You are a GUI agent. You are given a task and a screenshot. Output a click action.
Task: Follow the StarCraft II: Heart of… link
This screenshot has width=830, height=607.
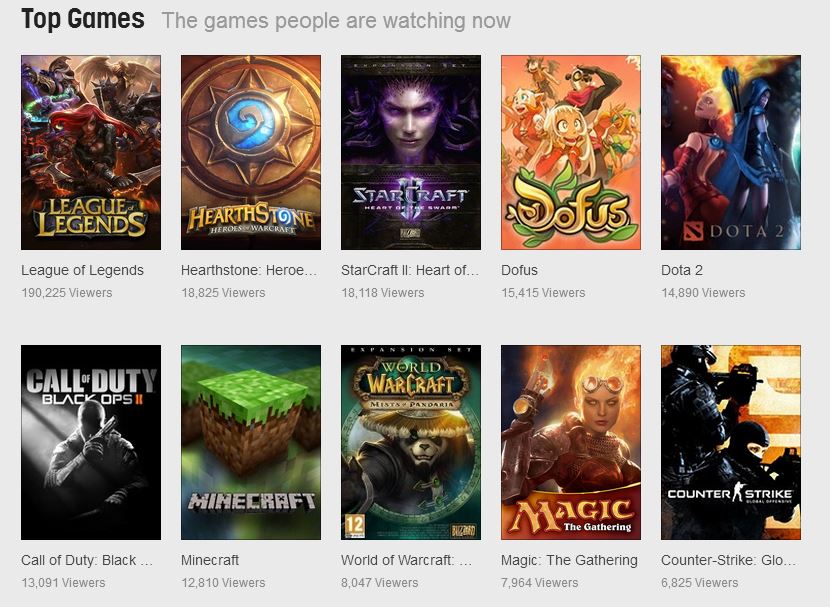pyautogui.click(x=410, y=270)
